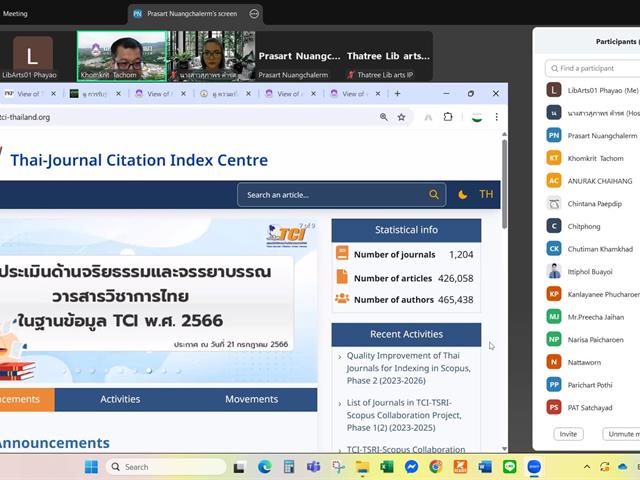The image size is (640, 480).
Task: Select participant Prasart Nuangchalerm in list
Action: point(593,136)
